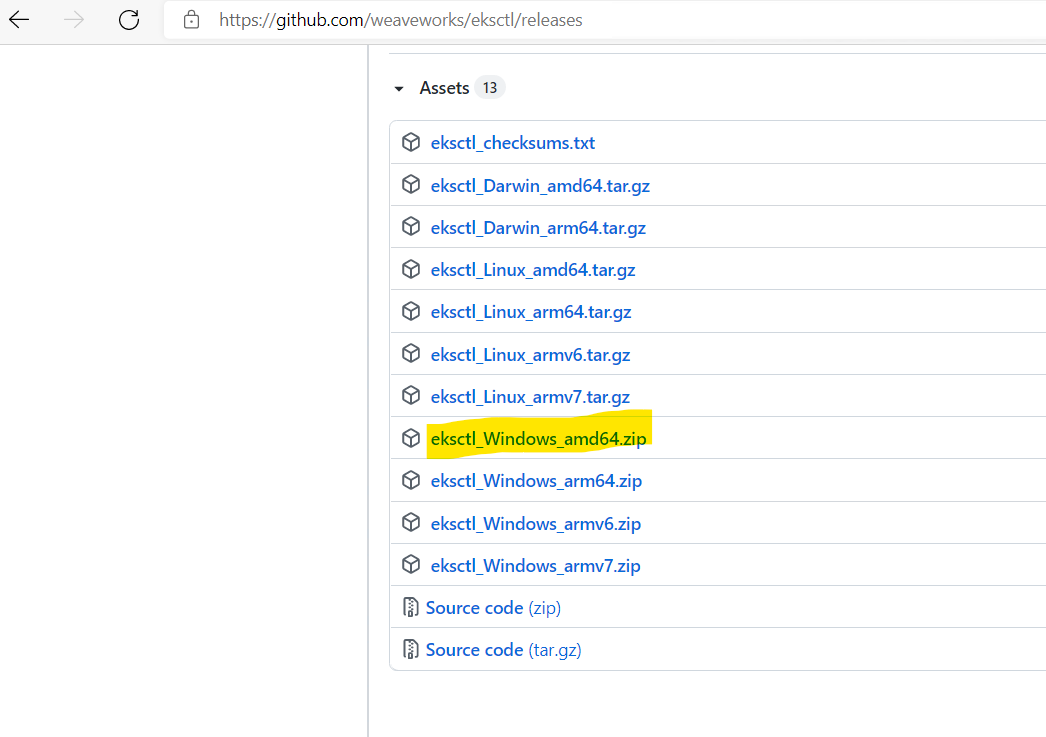1046x737 pixels.
Task: Click package icon beside eksctl_Linux_armv7.tar.gz
Action: click(411, 396)
